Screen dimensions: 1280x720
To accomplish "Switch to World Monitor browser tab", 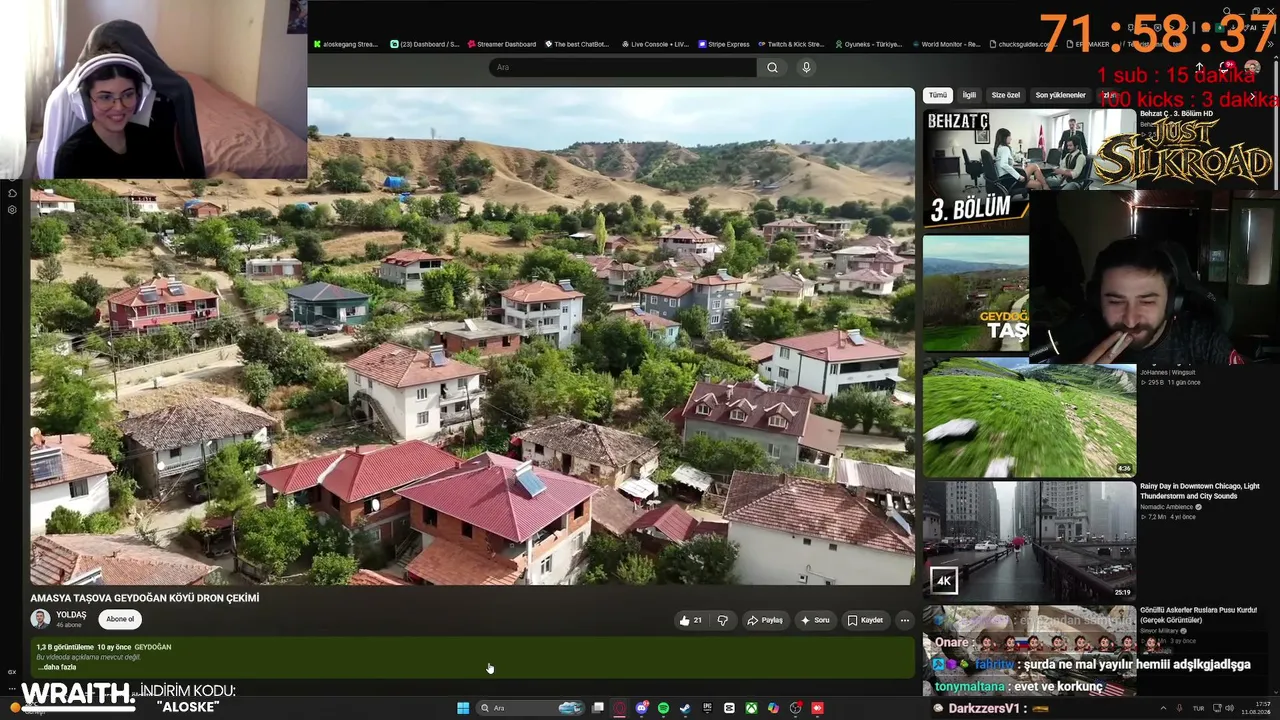I will [x=945, y=44].
